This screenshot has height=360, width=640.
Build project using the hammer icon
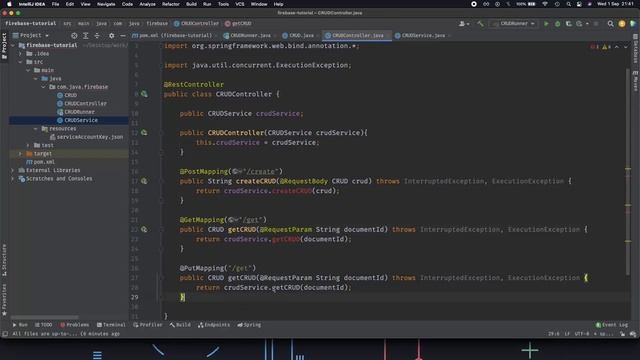pos(480,24)
